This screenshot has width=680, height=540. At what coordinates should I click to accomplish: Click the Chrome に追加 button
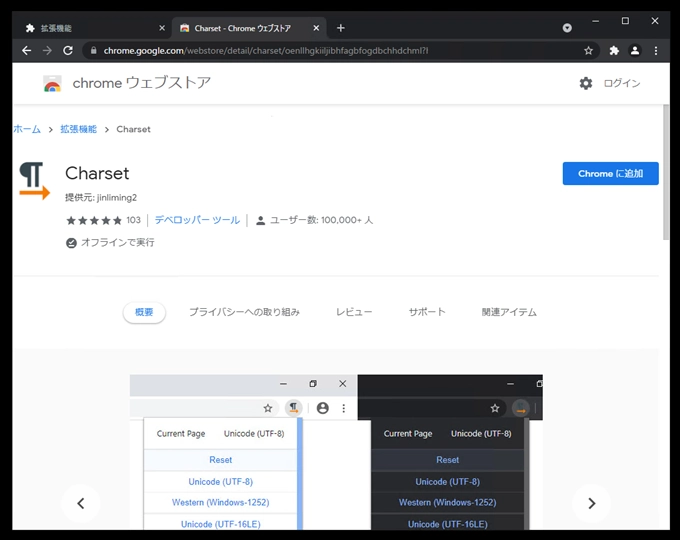610,173
